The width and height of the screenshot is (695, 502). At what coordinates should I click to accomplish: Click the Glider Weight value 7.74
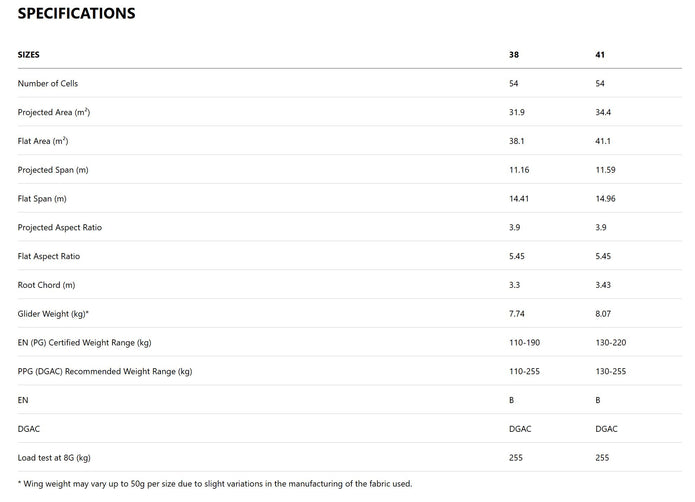coord(517,314)
